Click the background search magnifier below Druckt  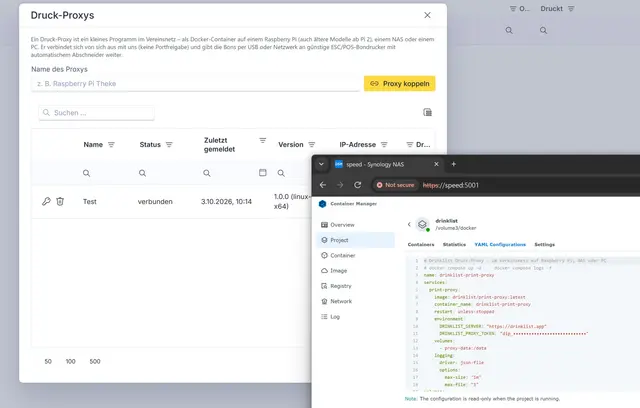tap(543, 30)
